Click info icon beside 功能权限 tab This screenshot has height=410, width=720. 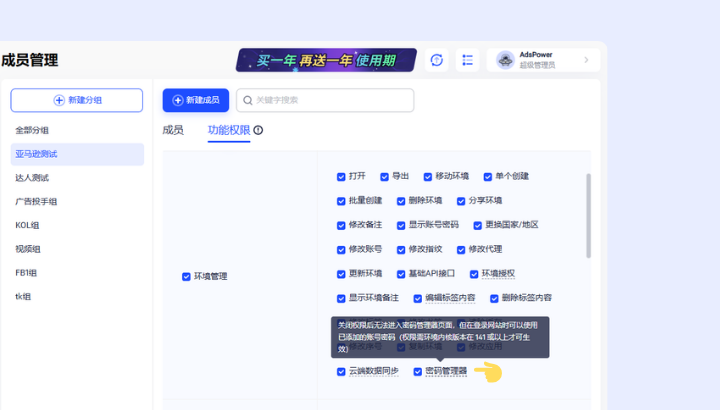coord(259,130)
